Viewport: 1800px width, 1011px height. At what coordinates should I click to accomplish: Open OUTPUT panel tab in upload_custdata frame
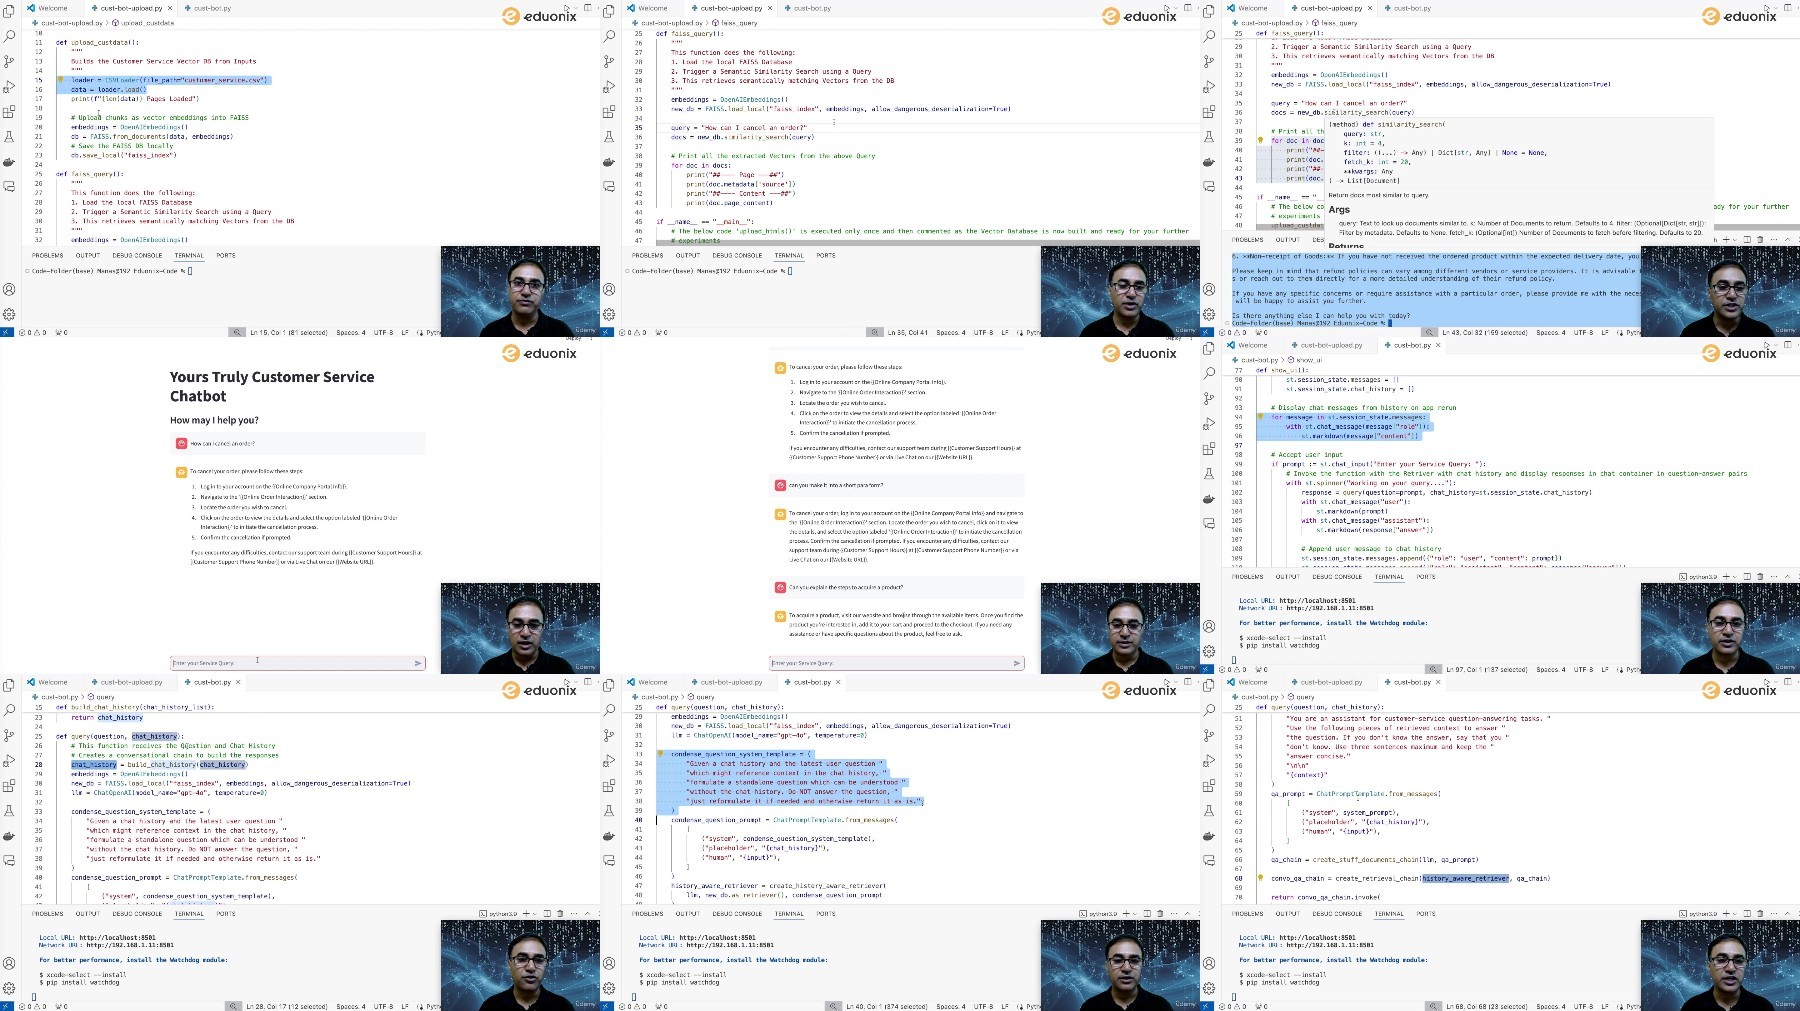[x=88, y=255]
